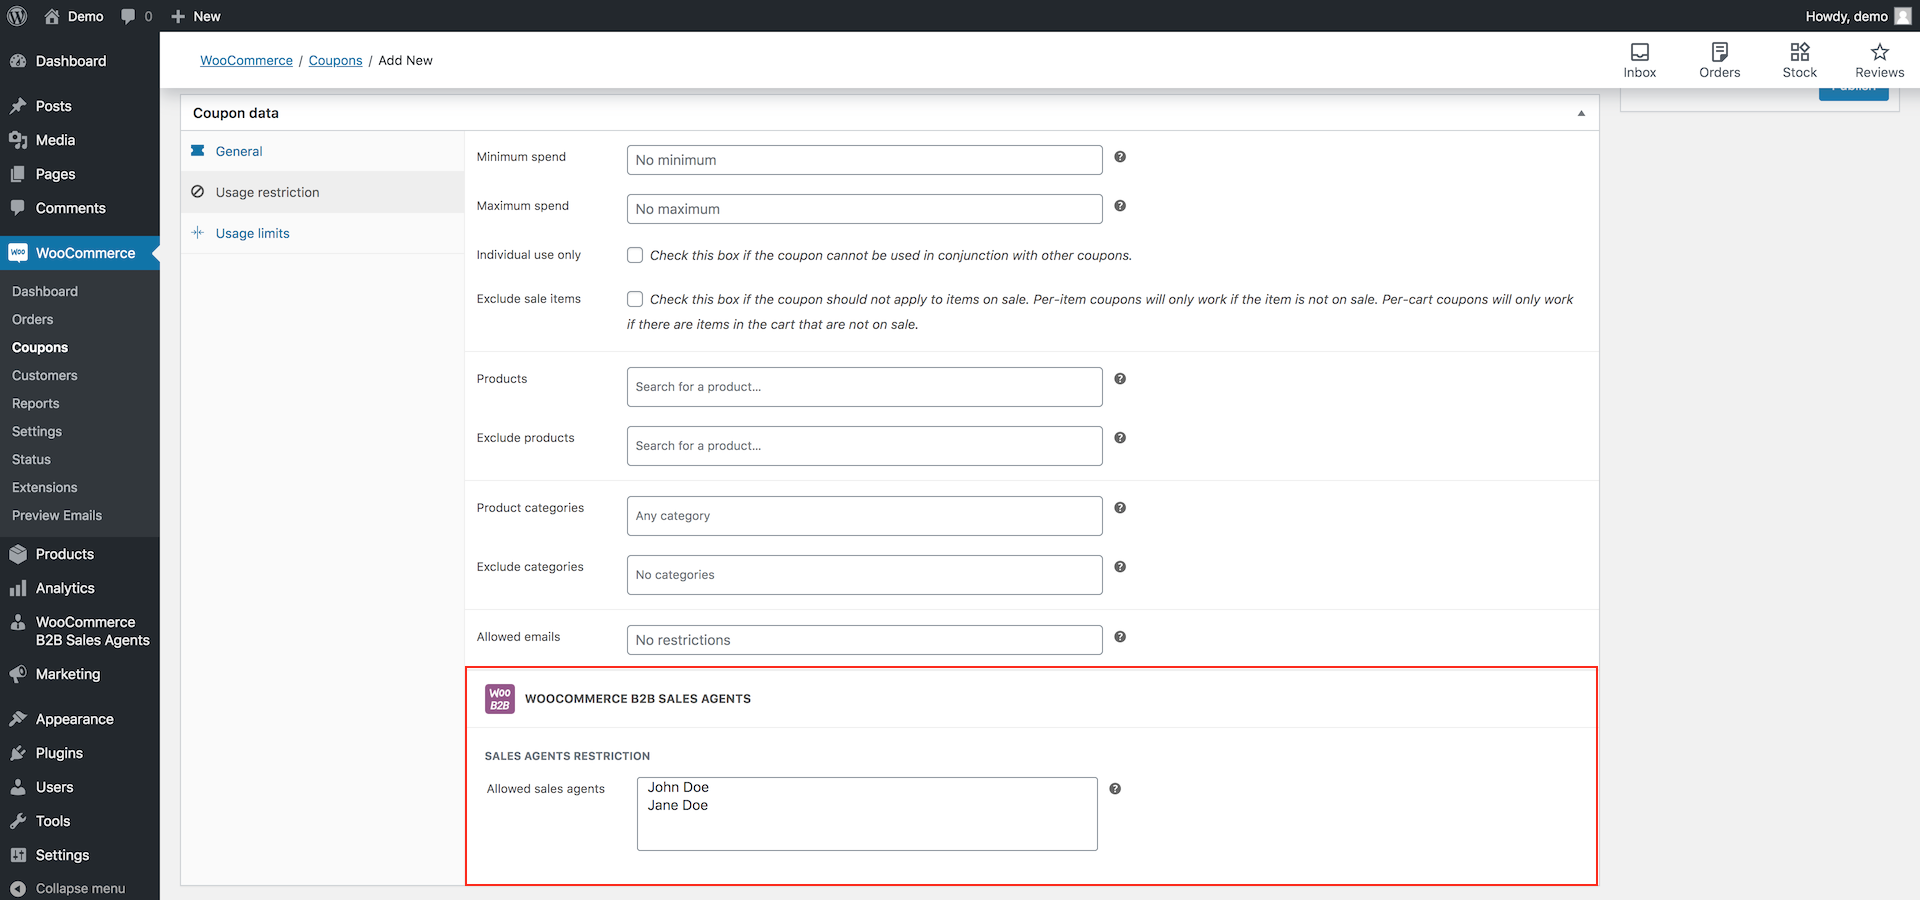Click the WordPress logo in admin bar
Viewport: 1920px width, 900px height.
[x=16, y=15]
